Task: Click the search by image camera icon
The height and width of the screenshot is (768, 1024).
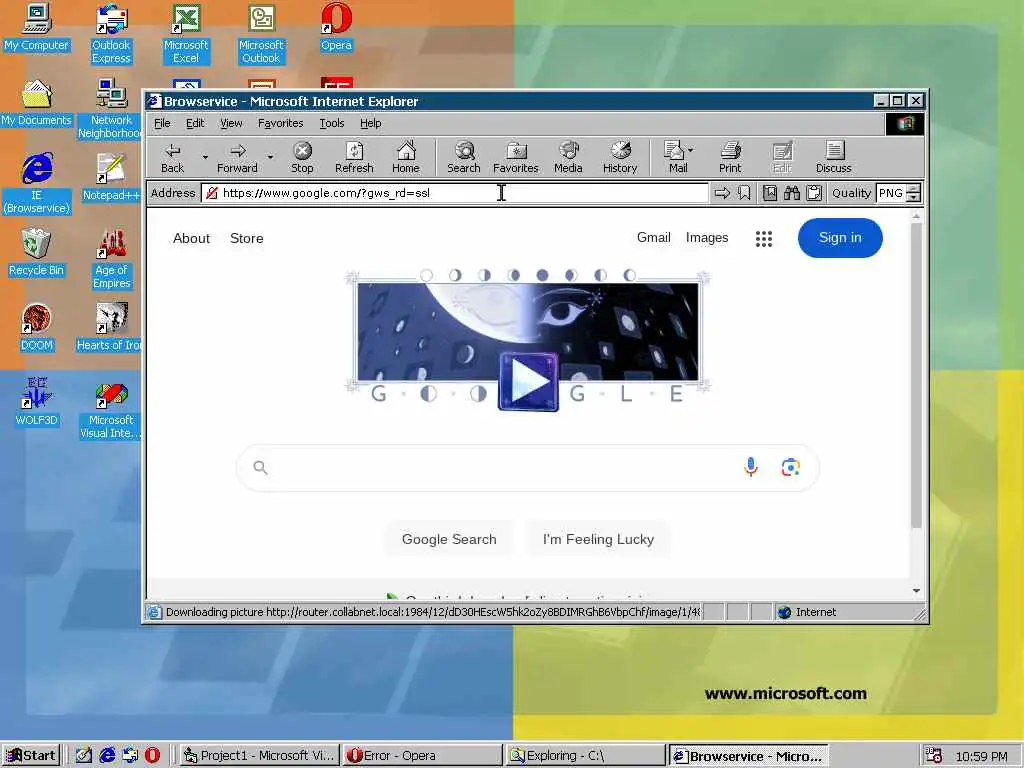Action: (790, 467)
